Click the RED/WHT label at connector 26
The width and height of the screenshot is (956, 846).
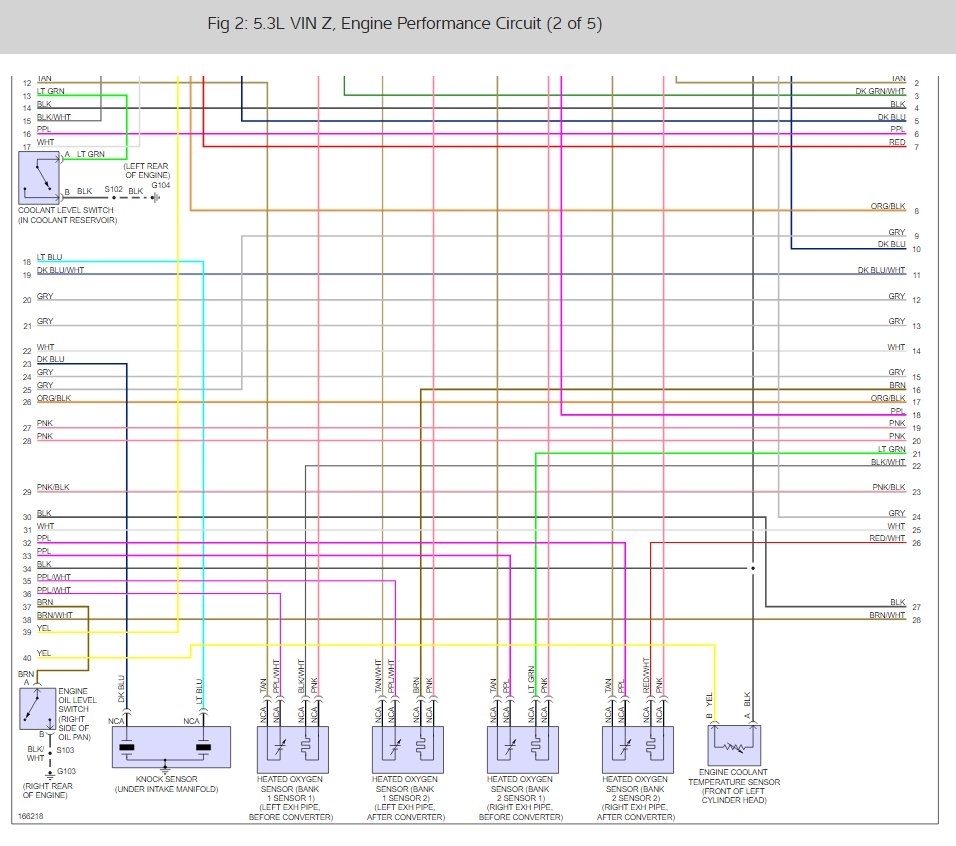[887, 538]
